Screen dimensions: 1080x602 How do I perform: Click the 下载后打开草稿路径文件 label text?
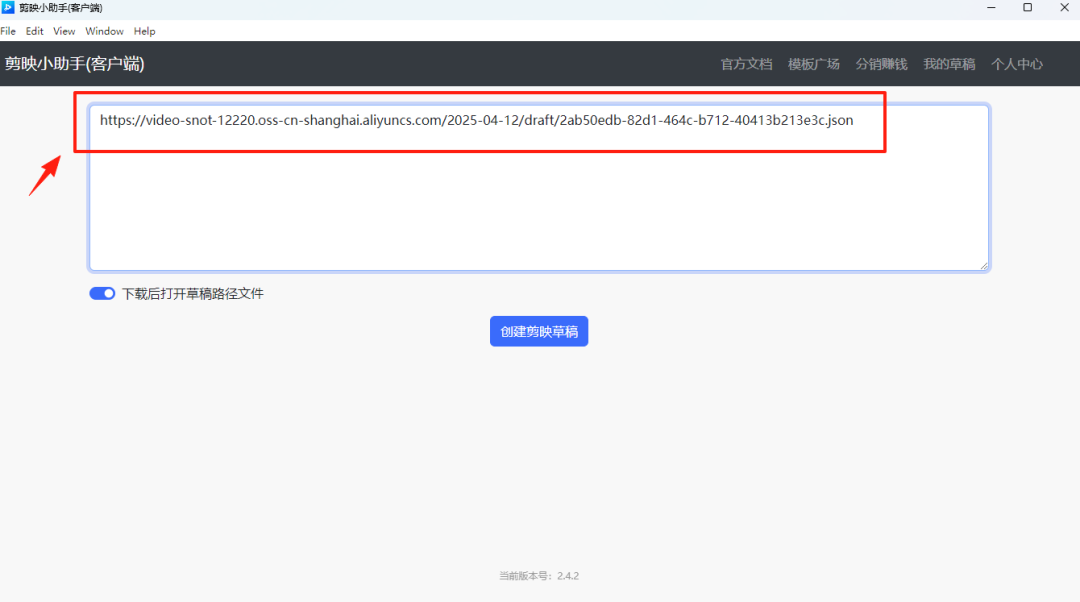point(193,293)
